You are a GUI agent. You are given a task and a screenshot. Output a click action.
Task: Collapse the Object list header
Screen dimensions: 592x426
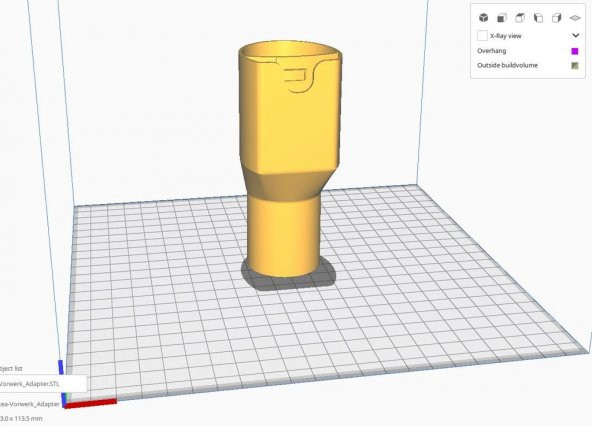pyautogui.click(x=11, y=368)
